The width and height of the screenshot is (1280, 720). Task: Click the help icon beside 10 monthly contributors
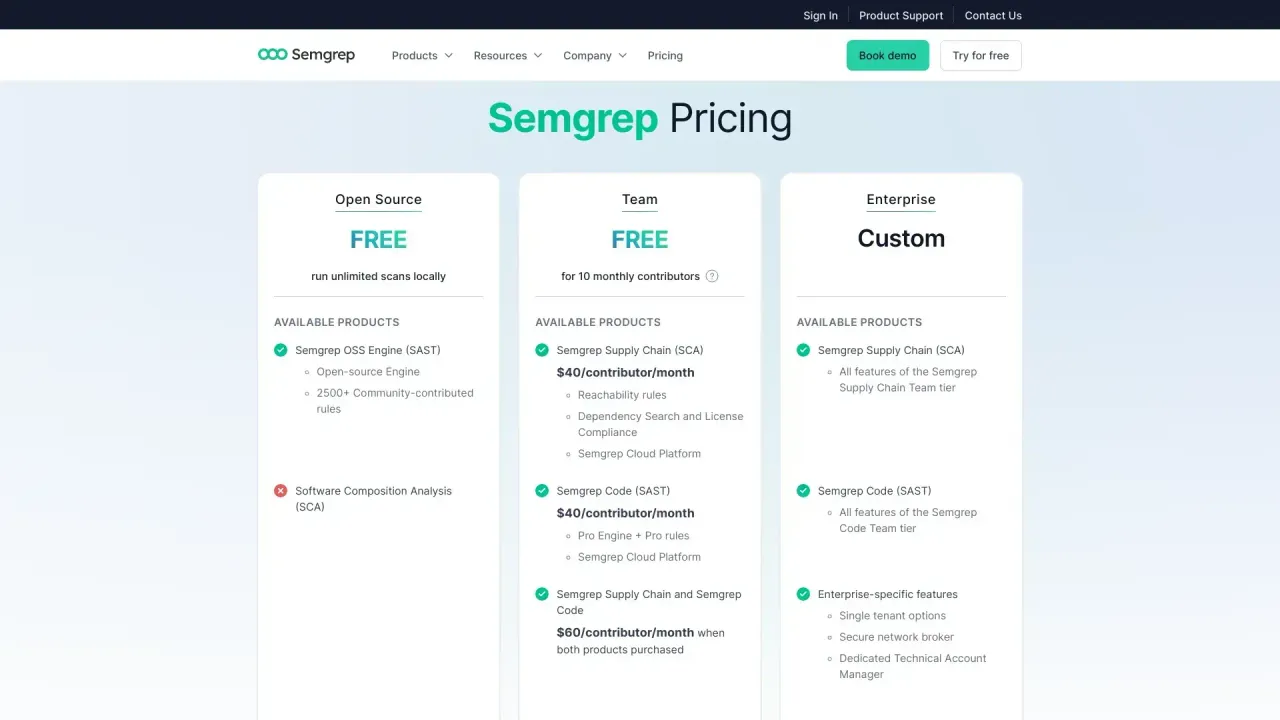tap(712, 276)
